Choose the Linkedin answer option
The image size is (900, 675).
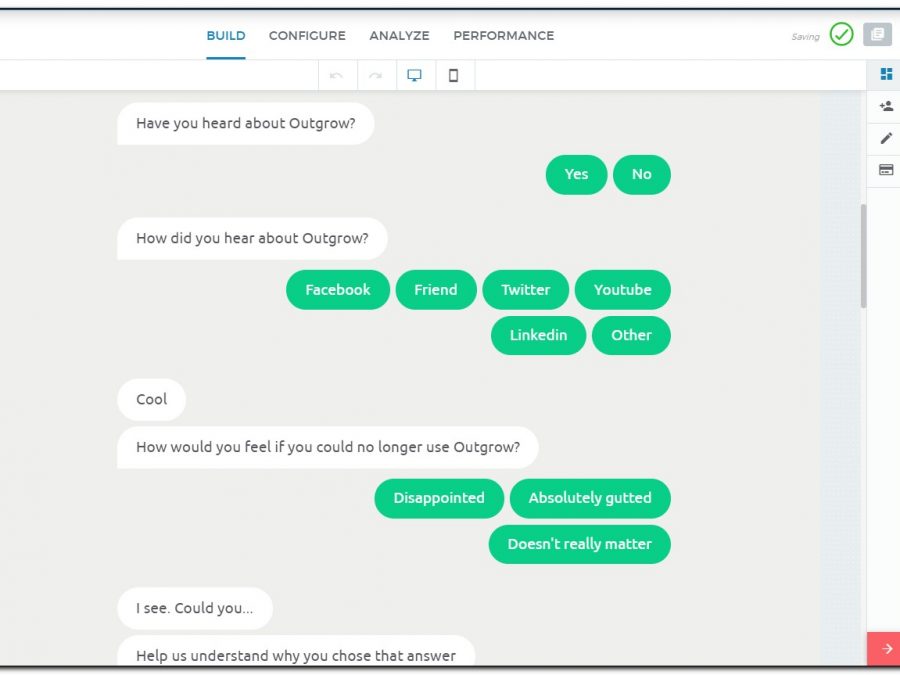(x=538, y=335)
